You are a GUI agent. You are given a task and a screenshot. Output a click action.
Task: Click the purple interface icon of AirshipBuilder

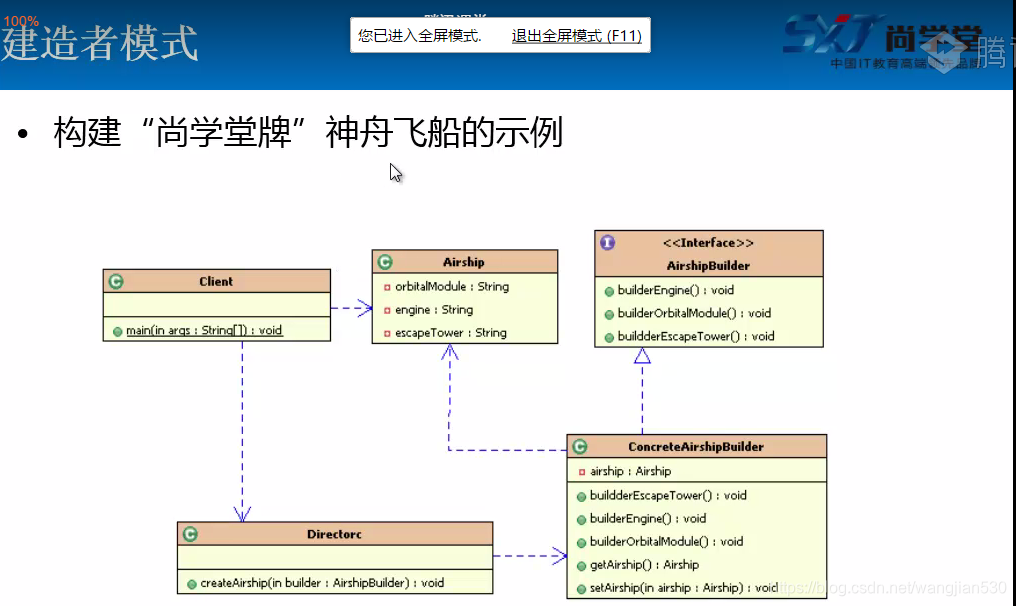pos(607,242)
